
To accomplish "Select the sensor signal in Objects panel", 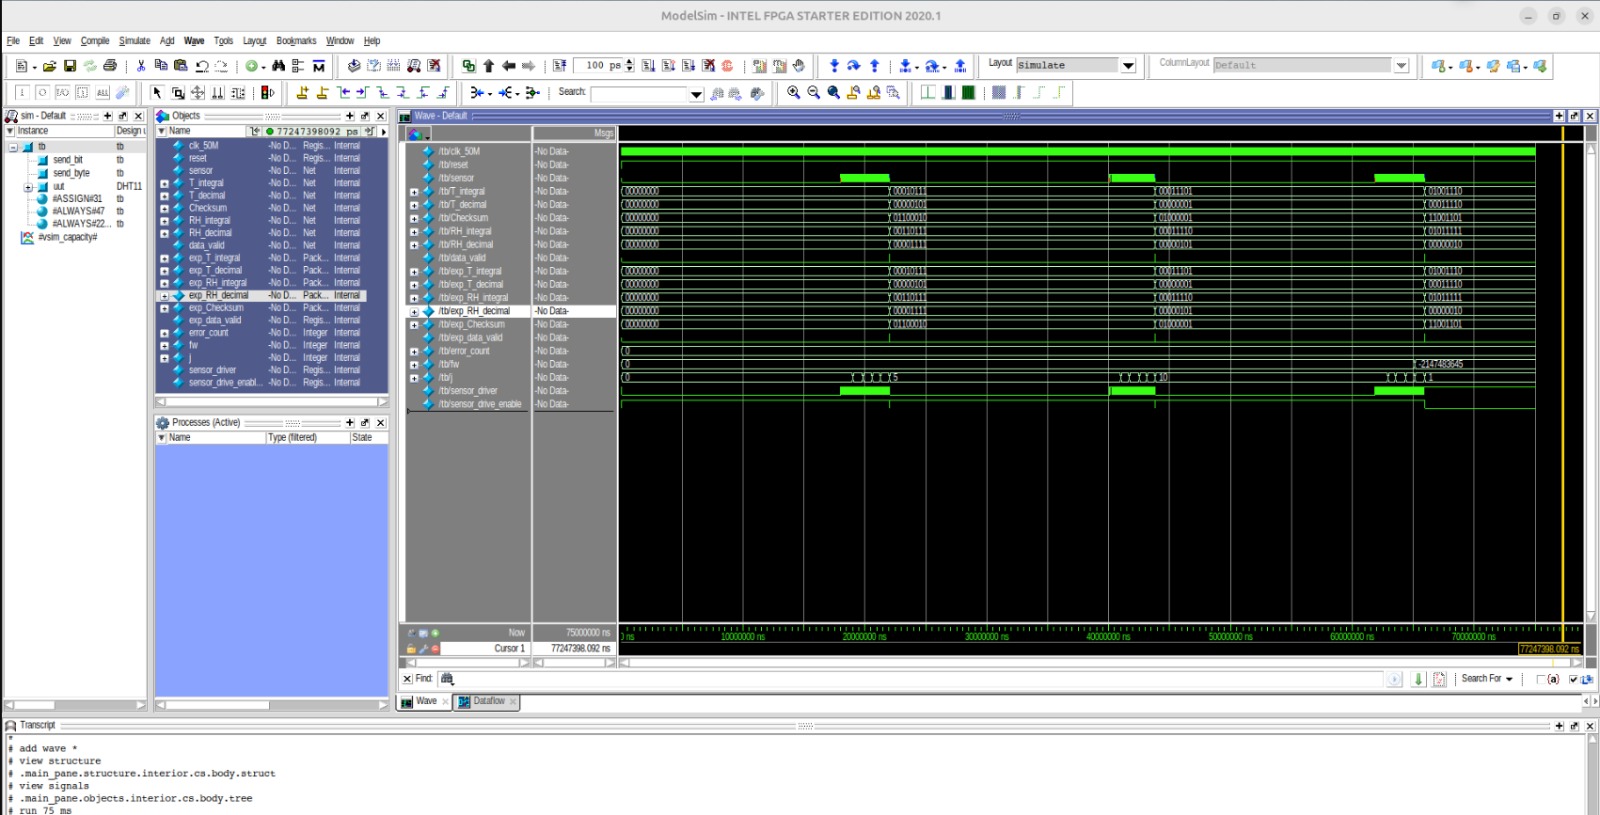I will pos(200,171).
